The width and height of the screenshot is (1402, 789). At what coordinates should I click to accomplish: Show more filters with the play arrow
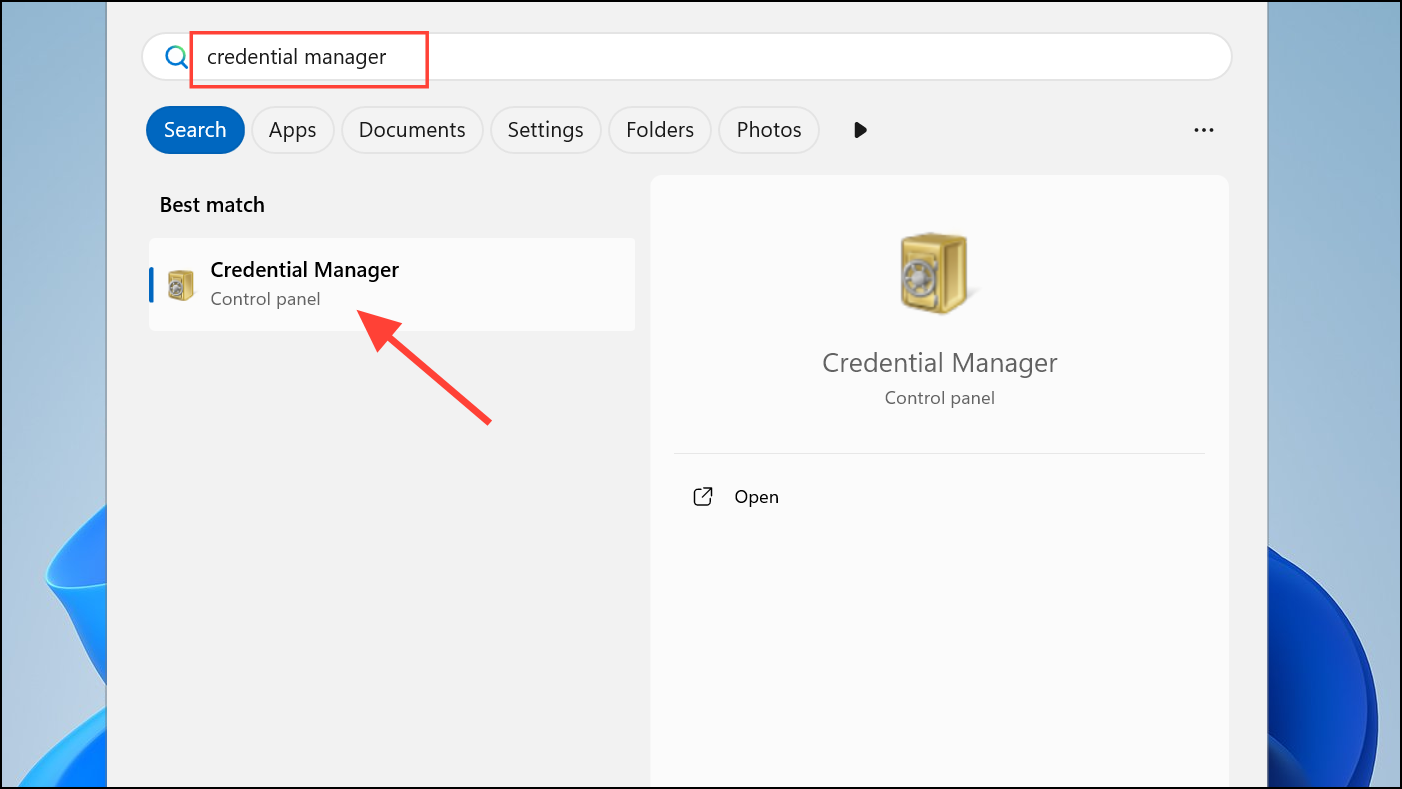tap(860, 130)
